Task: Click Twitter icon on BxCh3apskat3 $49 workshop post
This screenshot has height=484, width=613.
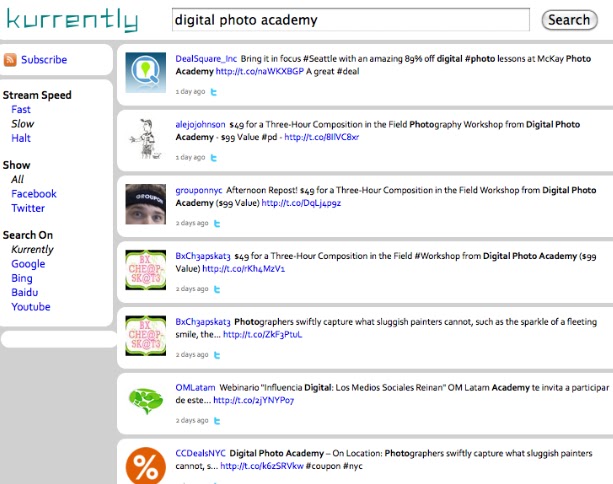Action: pos(217,289)
